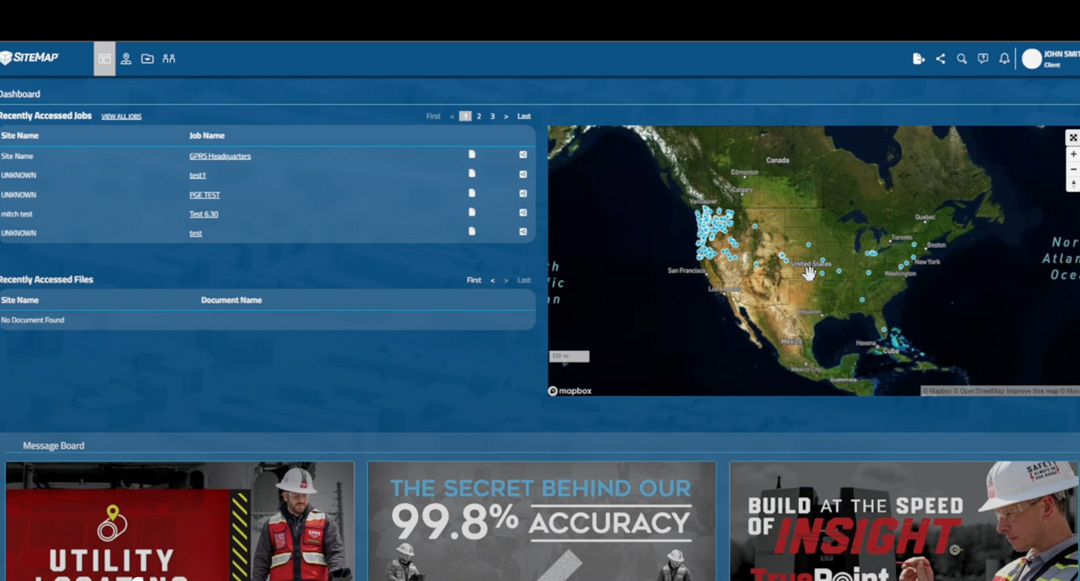The image size is (1080, 581).
Task: Open the folder navigation icon
Action: point(147,59)
